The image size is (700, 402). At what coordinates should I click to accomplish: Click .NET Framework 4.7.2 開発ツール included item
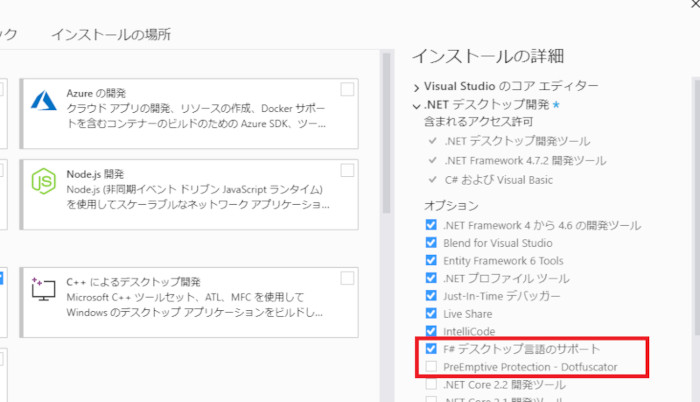pos(525,160)
